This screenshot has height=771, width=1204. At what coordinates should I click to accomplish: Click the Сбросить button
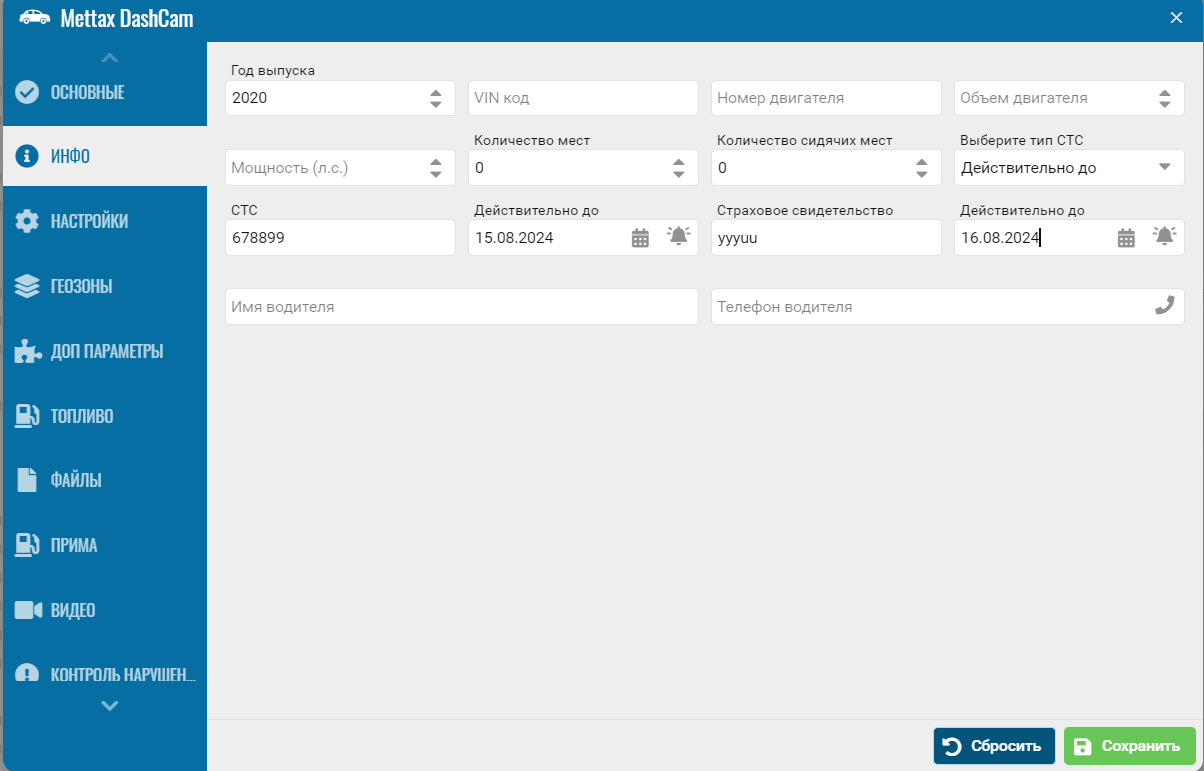993,746
